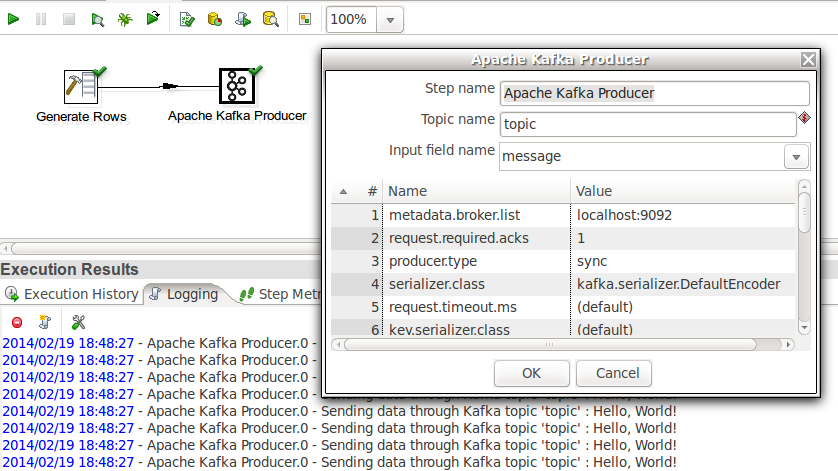Image resolution: width=838 pixels, height=471 pixels.
Task: Select the kafka.serializer.DefaultEncoder value cell
Action: point(683,284)
